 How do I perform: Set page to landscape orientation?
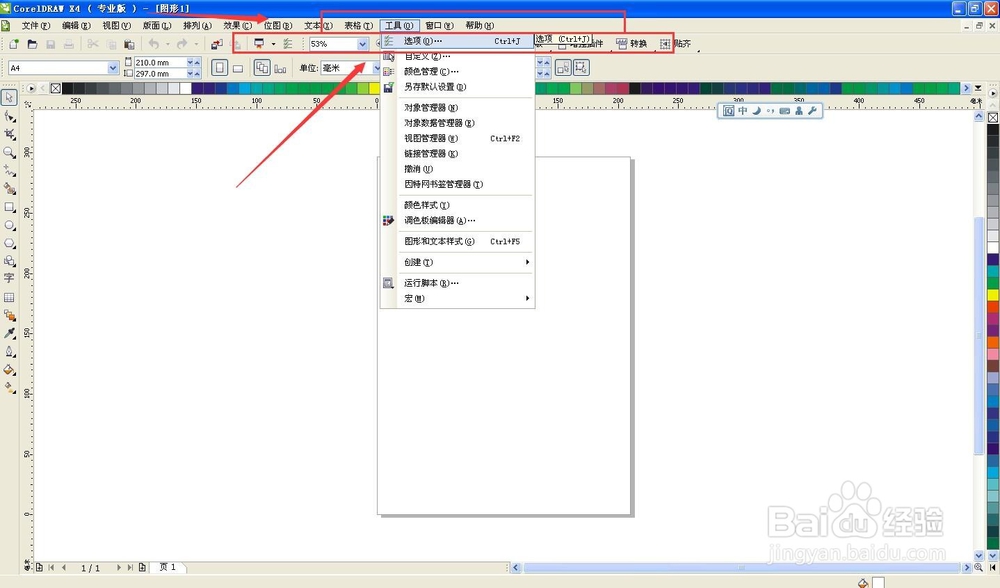238,68
